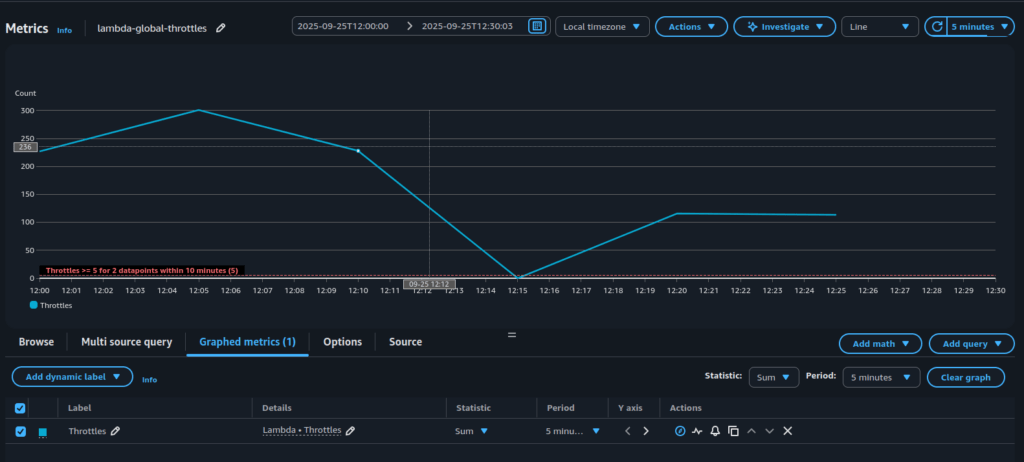This screenshot has height=462, width=1024.
Task: Click the Clear graph button
Action: [x=965, y=377]
